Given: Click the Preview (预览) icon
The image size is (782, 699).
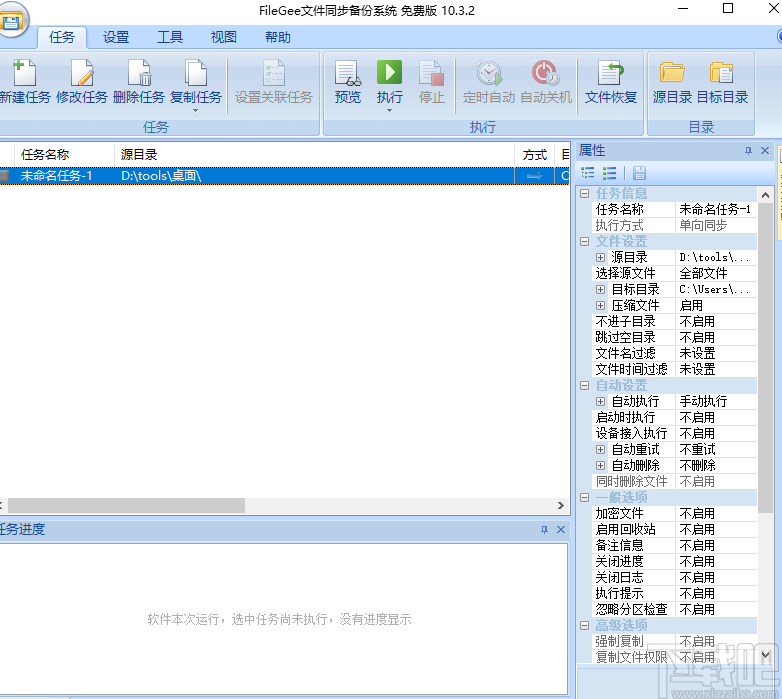Looking at the screenshot, I should pyautogui.click(x=348, y=73).
